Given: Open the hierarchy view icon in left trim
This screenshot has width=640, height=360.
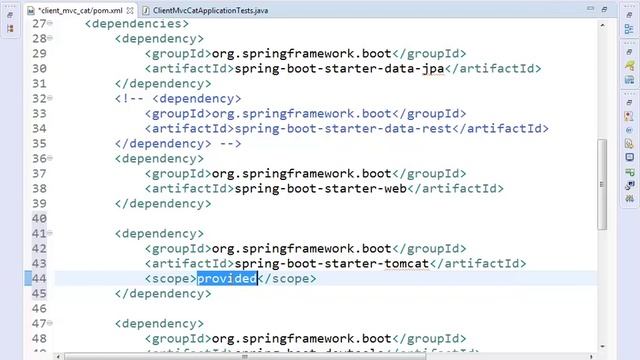Looking at the screenshot, I should [x=10, y=29].
